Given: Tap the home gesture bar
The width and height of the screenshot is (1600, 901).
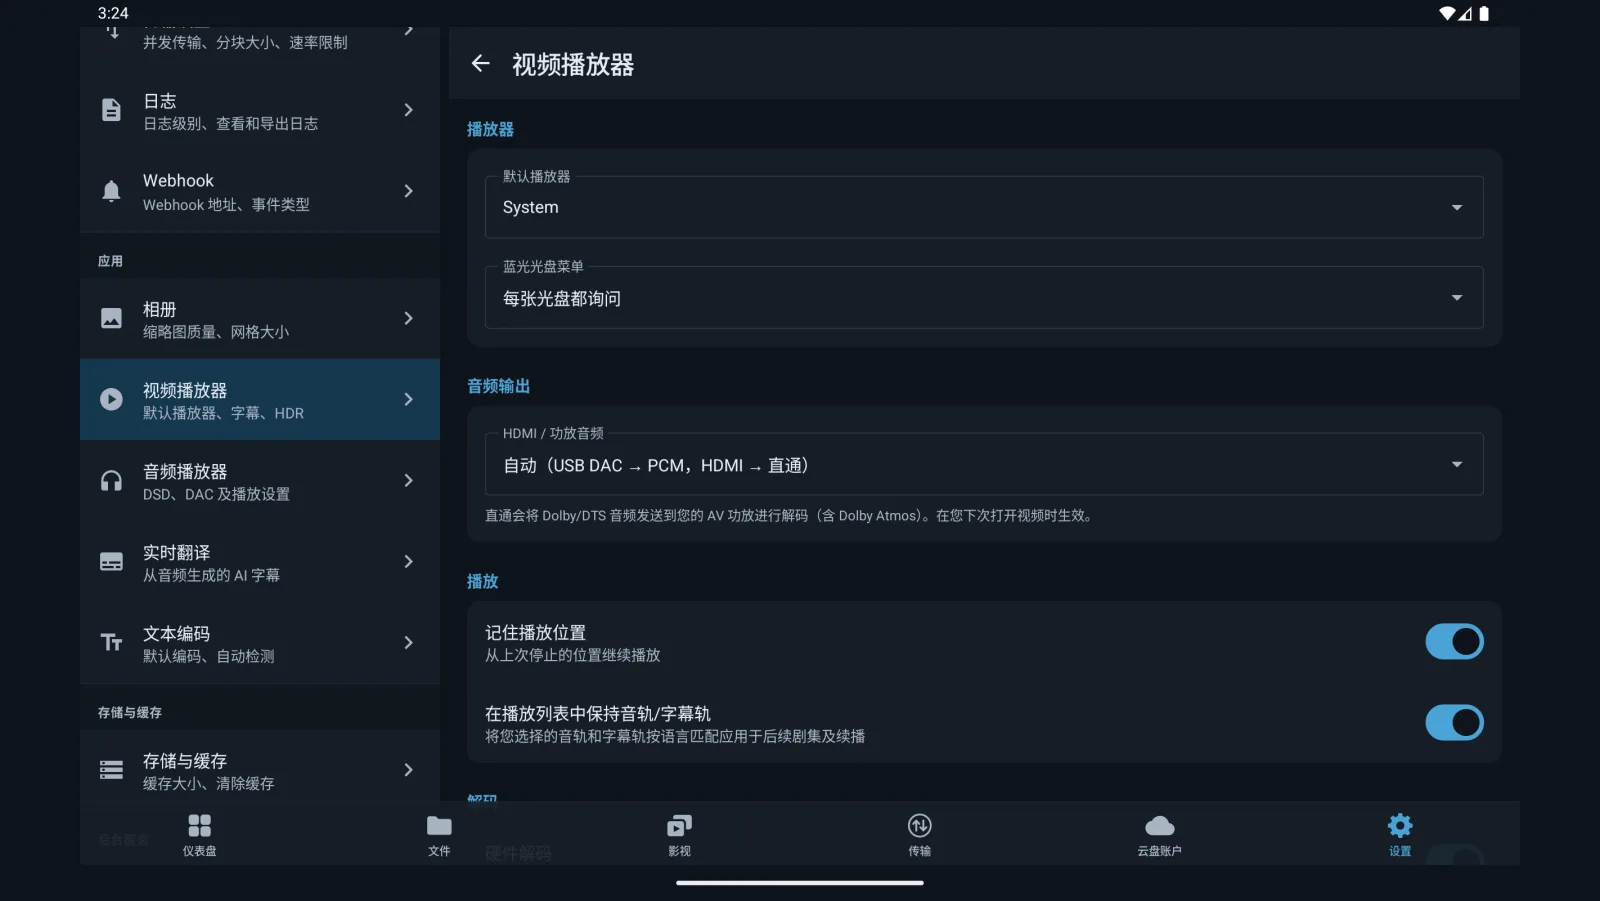Looking at the screenshot, I should tap(800, 883).
